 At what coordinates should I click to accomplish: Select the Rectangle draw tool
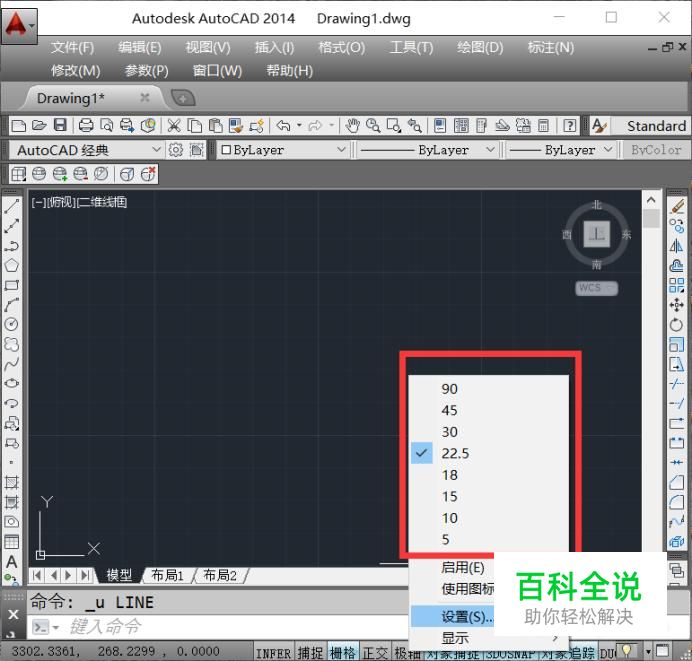(11, 285)
